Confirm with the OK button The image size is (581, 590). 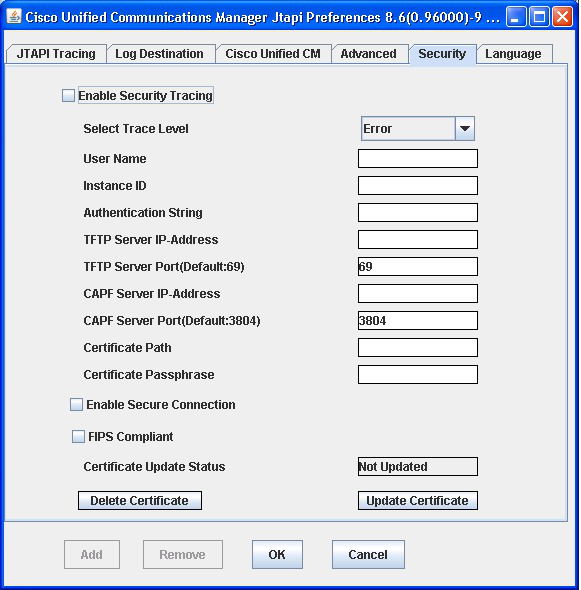277,554
